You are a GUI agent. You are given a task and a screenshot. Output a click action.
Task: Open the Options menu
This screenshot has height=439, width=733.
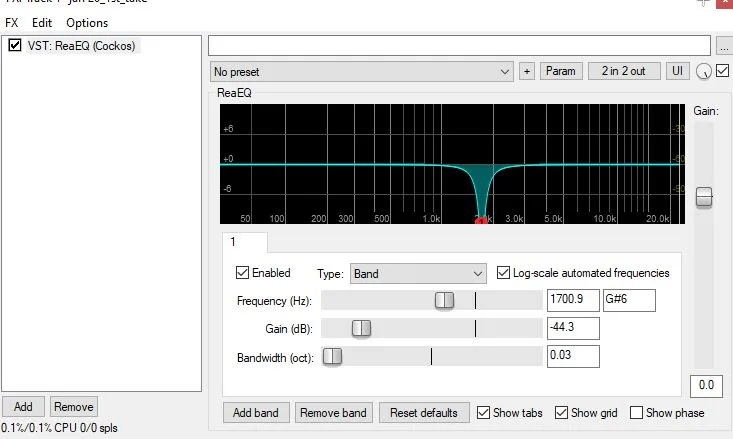[x=87, y=23]
